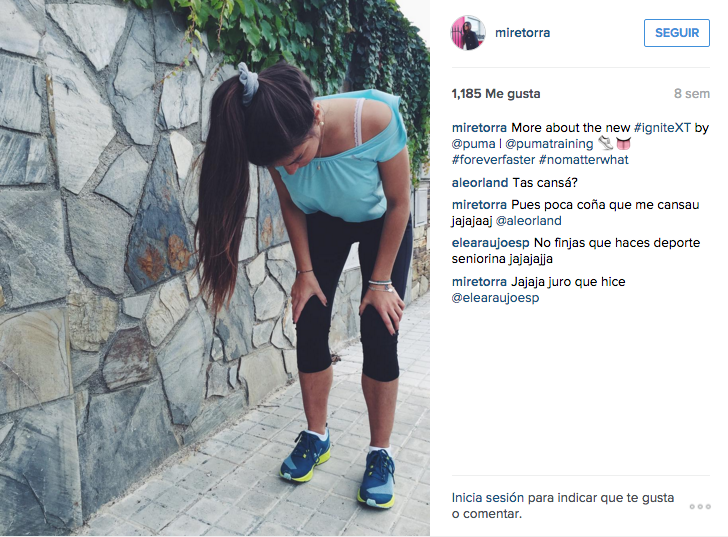The height and width of the screenshot is (537, 728).
Task: Visit the @puma mention link
Action: point(473,144)
